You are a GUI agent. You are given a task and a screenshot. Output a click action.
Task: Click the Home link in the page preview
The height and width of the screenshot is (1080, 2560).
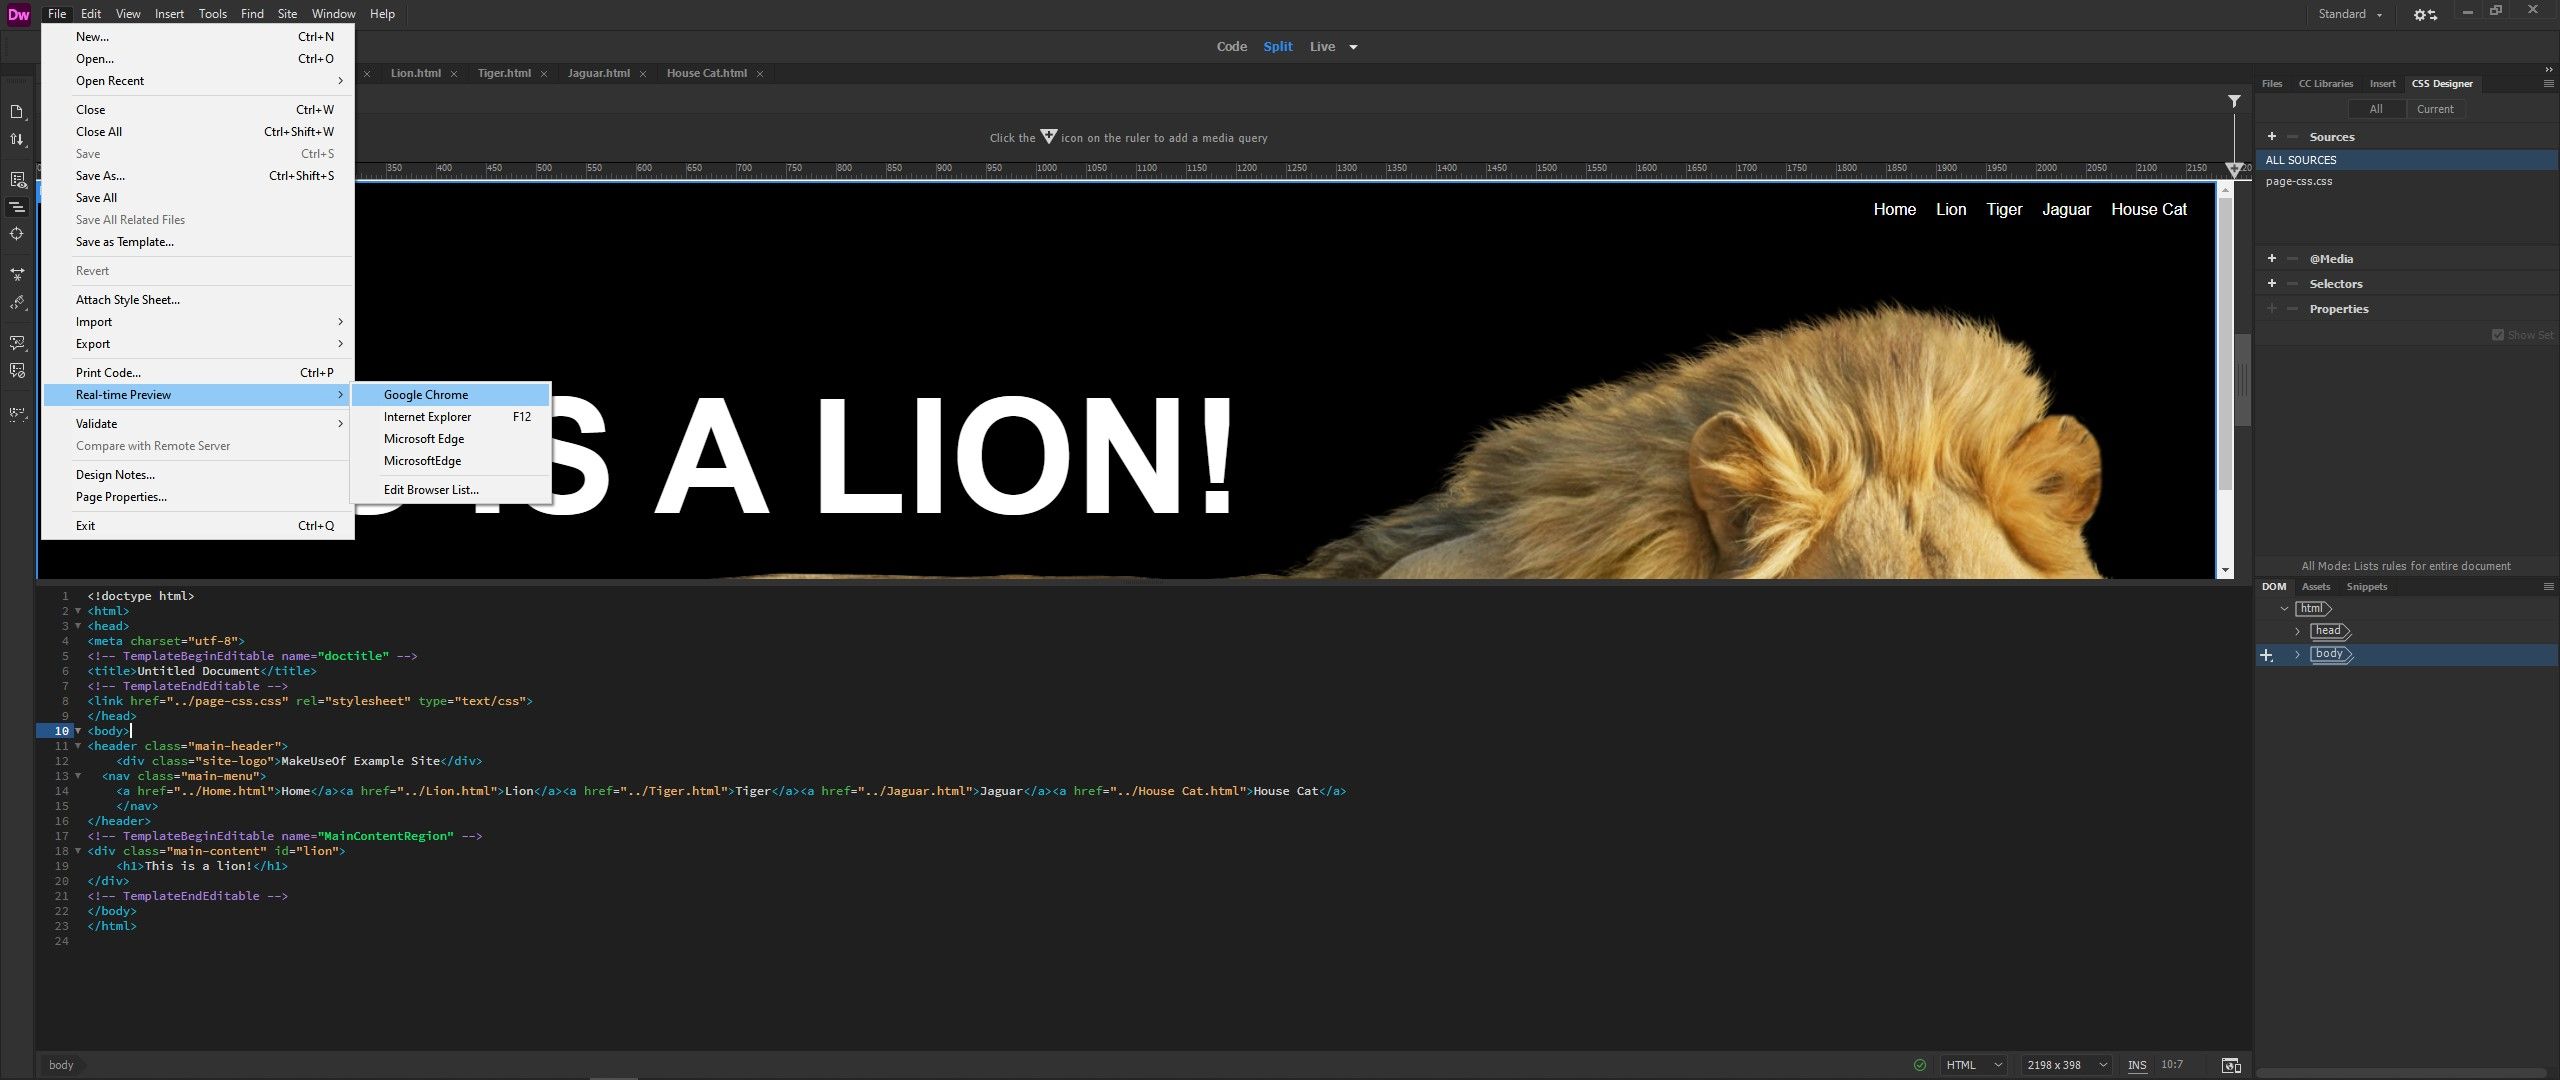pyautogui.click(x=1894, y=209)
